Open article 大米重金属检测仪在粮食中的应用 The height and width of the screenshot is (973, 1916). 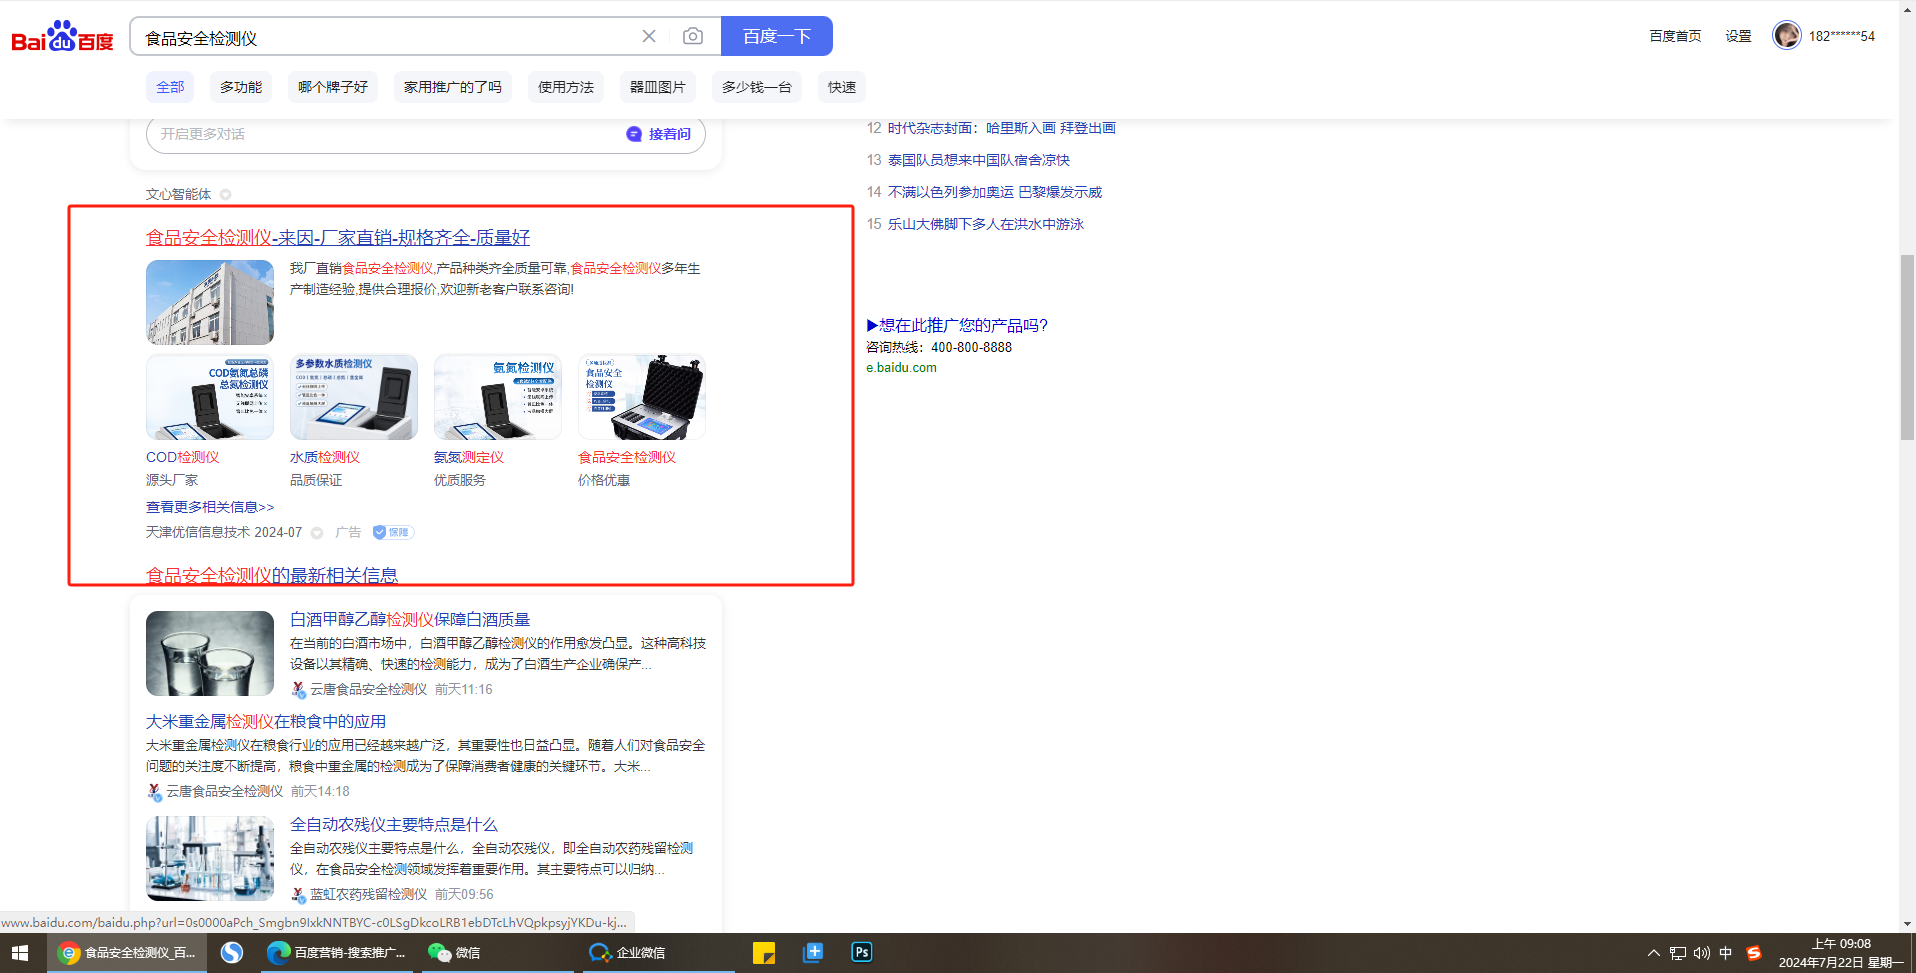point(266,722)
